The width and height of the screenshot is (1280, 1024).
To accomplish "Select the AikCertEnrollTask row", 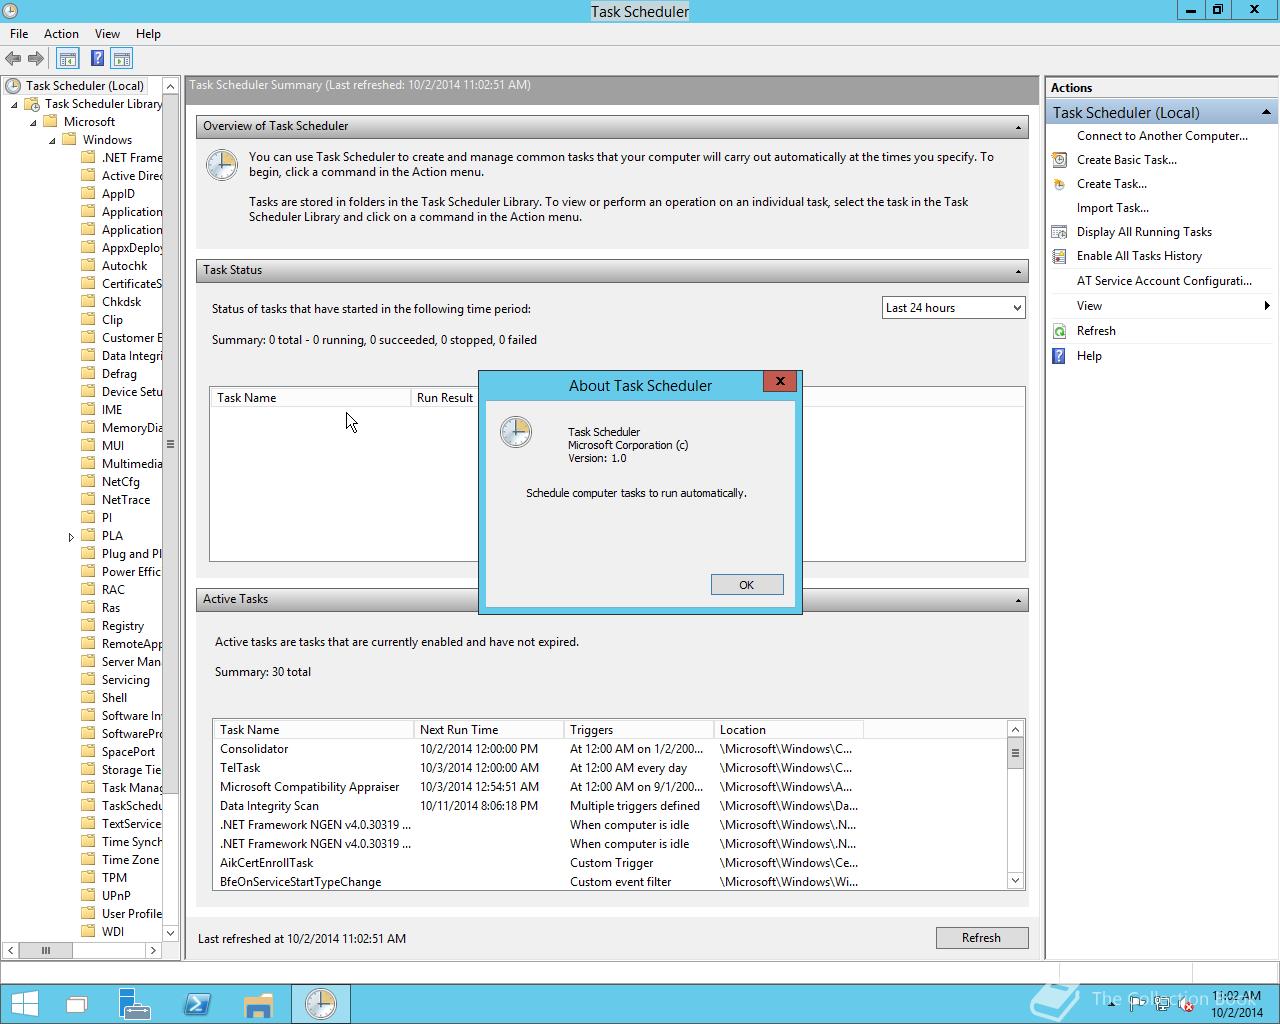I will point(610,863).
